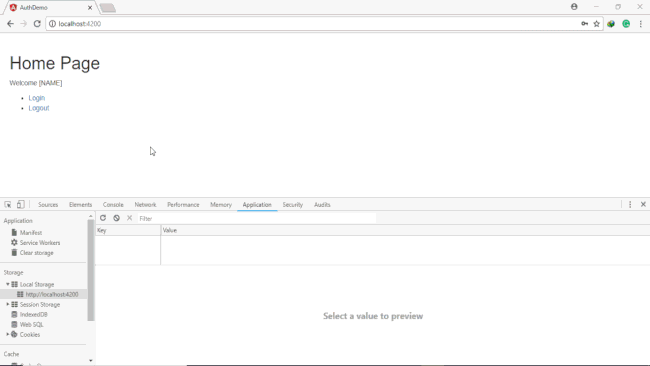Toggle the device toolbar icon
This screenshot has height=366, width=650.
click(20, 204)
